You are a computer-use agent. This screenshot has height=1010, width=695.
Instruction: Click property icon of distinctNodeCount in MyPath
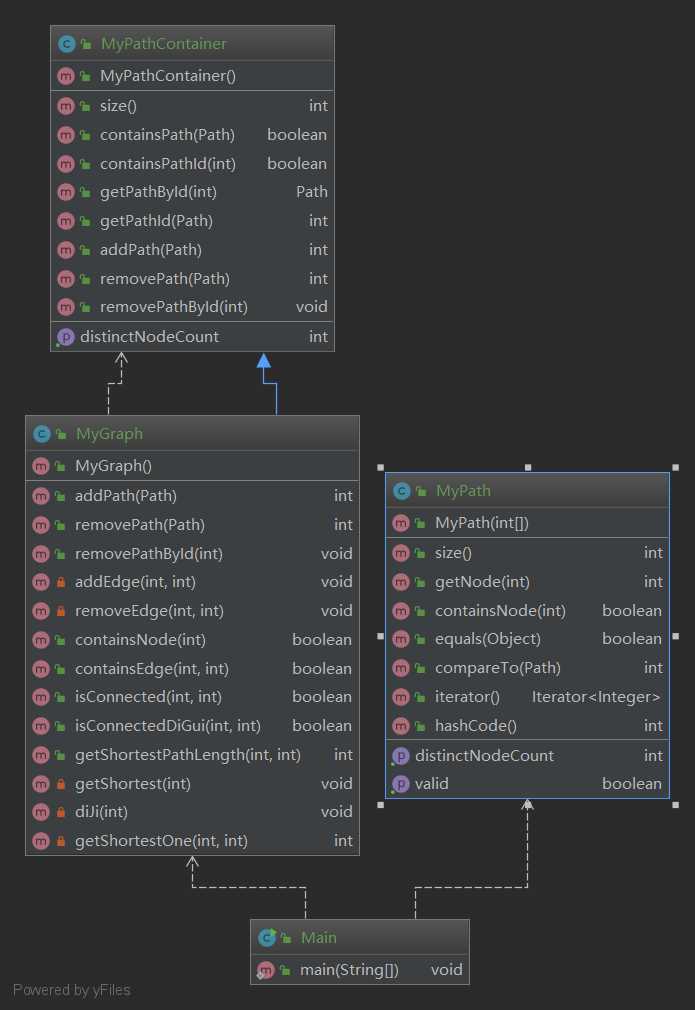[x=401, y=756]
